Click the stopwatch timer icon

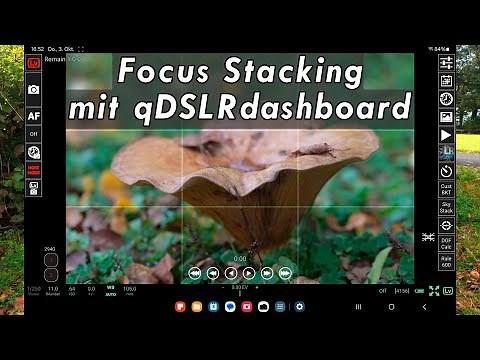pos(446,171)
